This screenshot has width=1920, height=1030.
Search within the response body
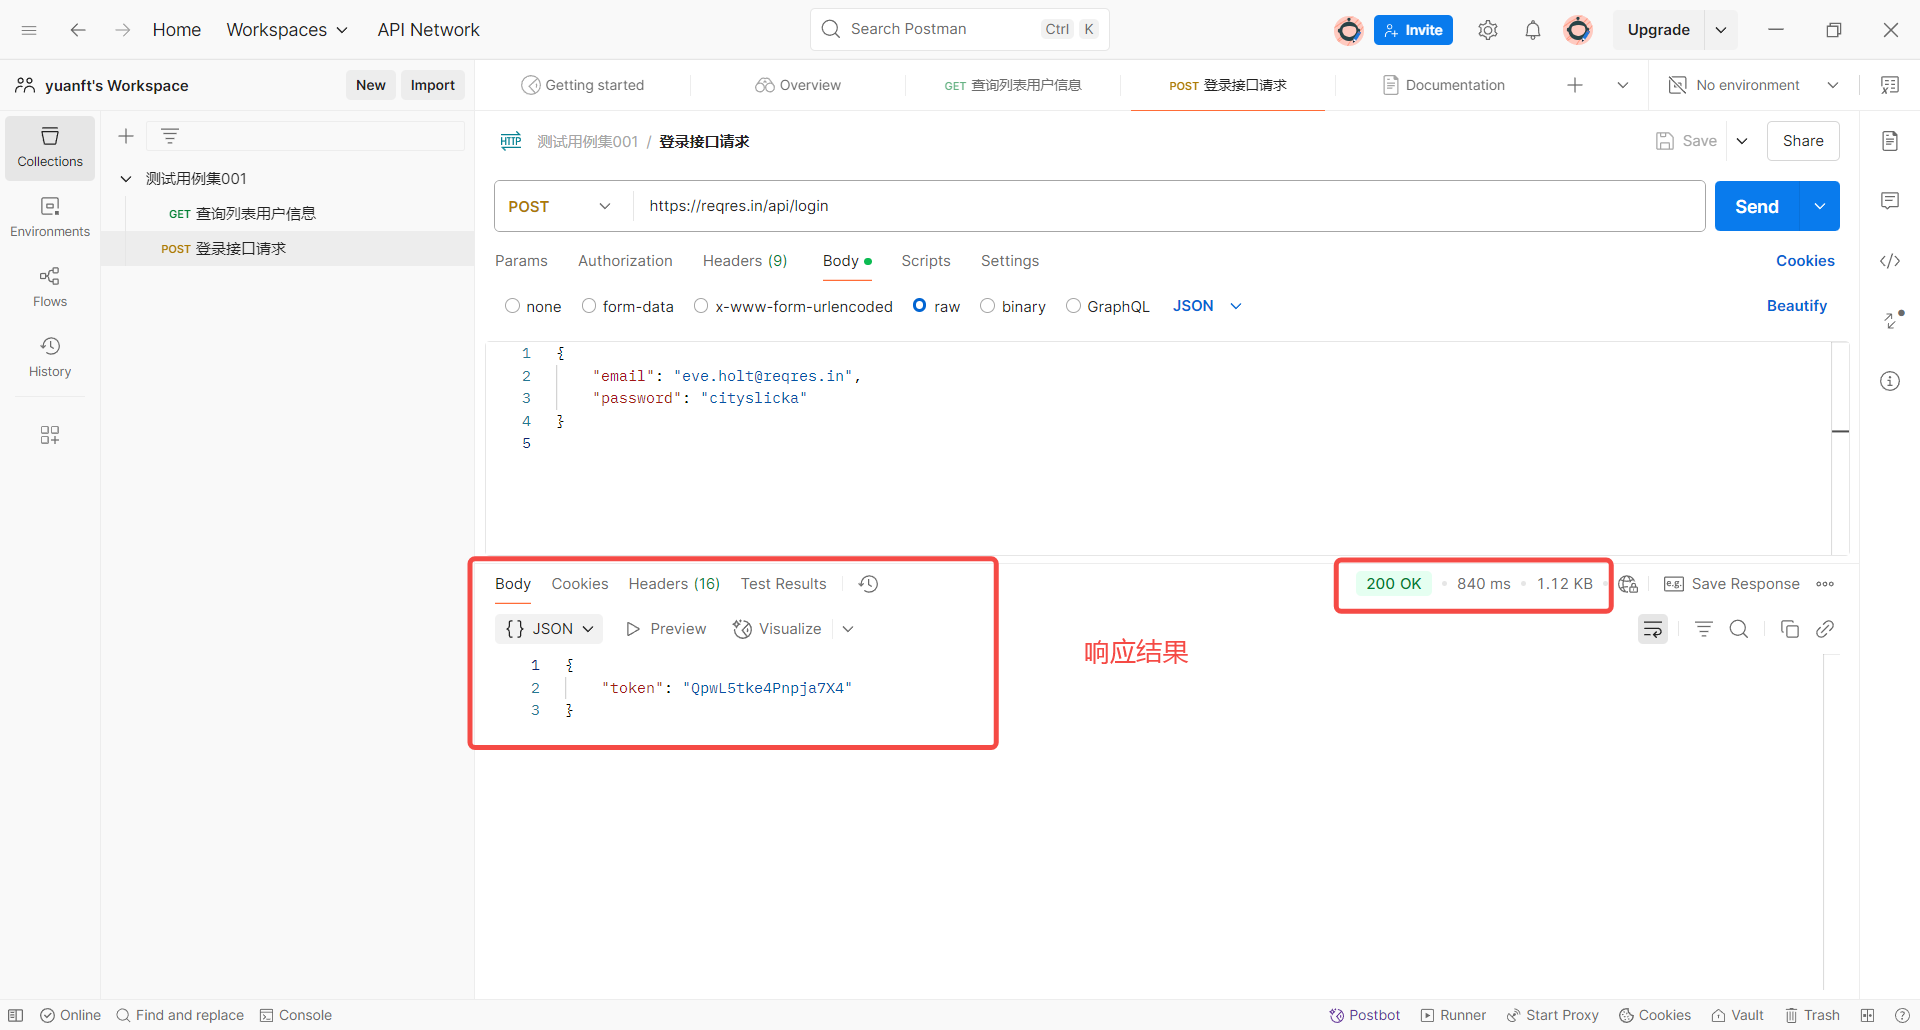[1739, 629]
